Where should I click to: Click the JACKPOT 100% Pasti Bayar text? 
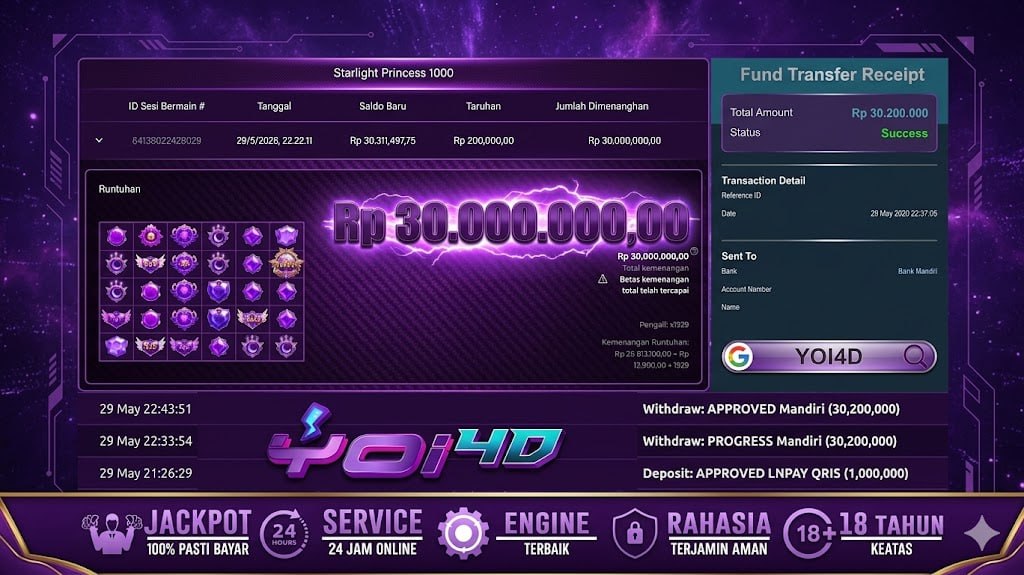[198, 533]
